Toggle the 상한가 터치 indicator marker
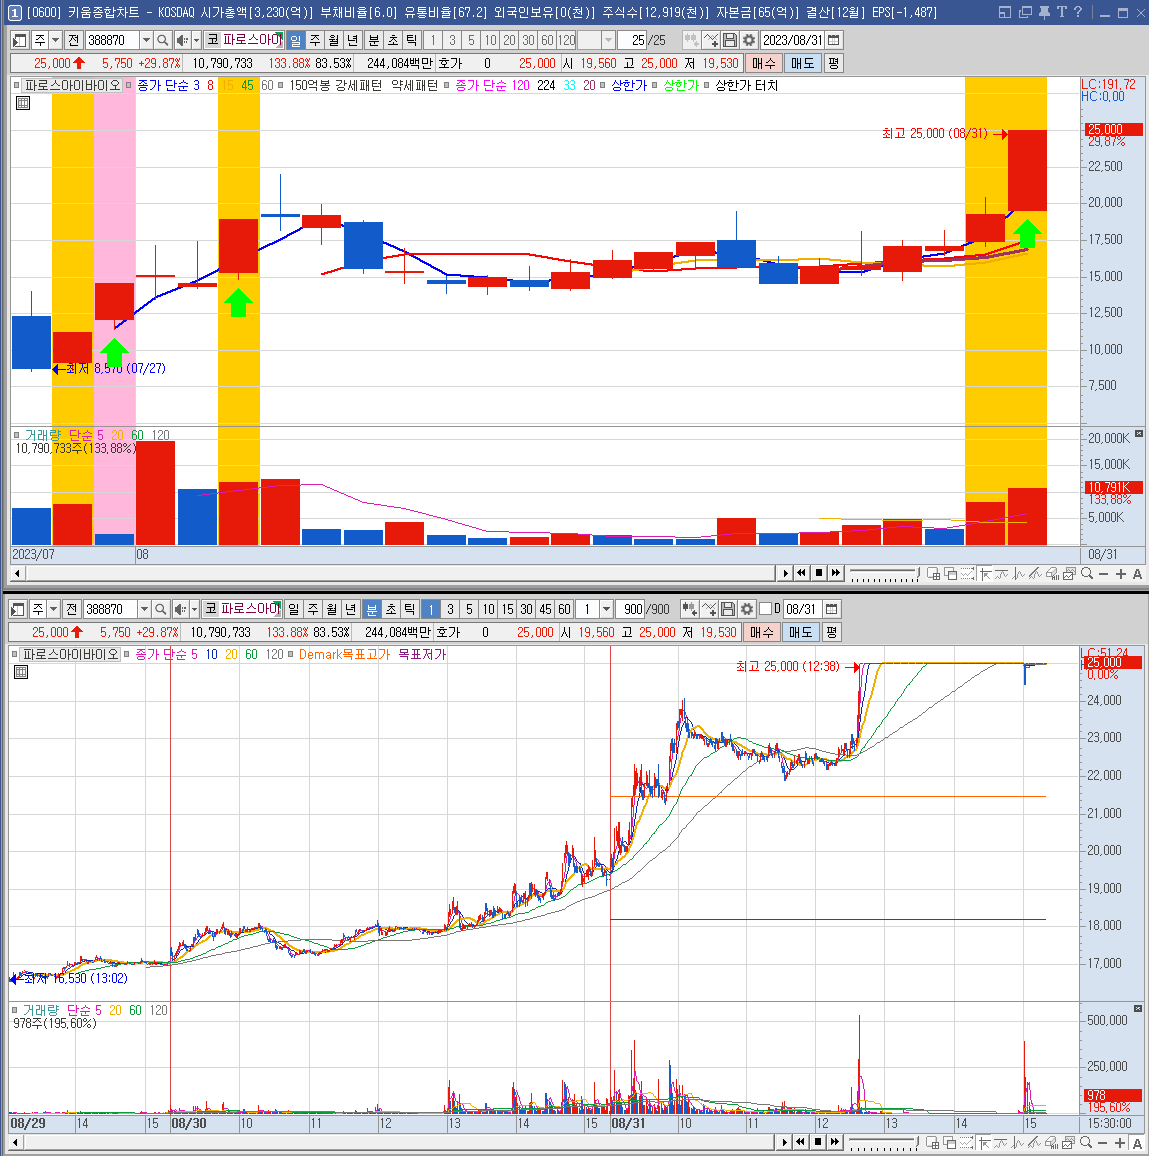 707,86
